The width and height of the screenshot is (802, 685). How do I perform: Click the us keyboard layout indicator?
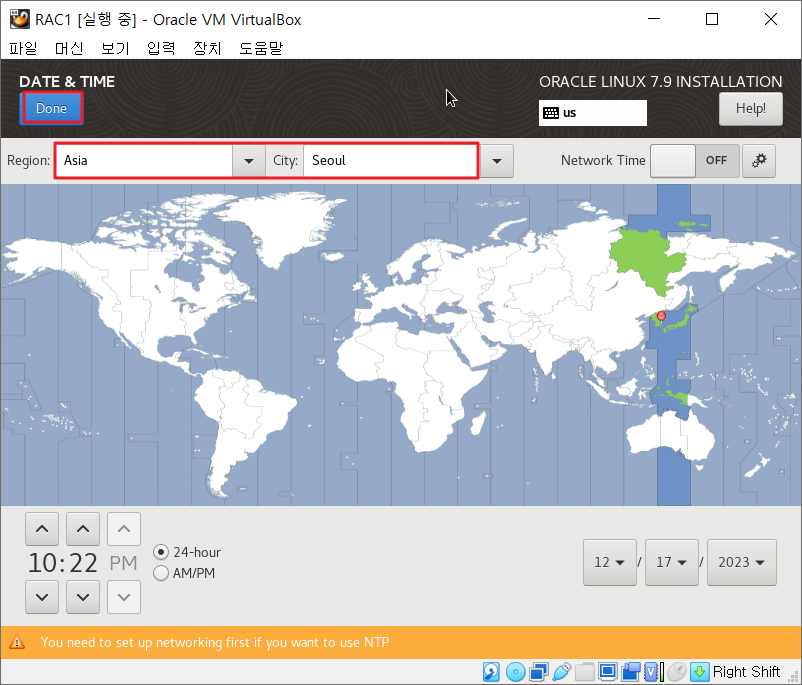pos(592,113)
